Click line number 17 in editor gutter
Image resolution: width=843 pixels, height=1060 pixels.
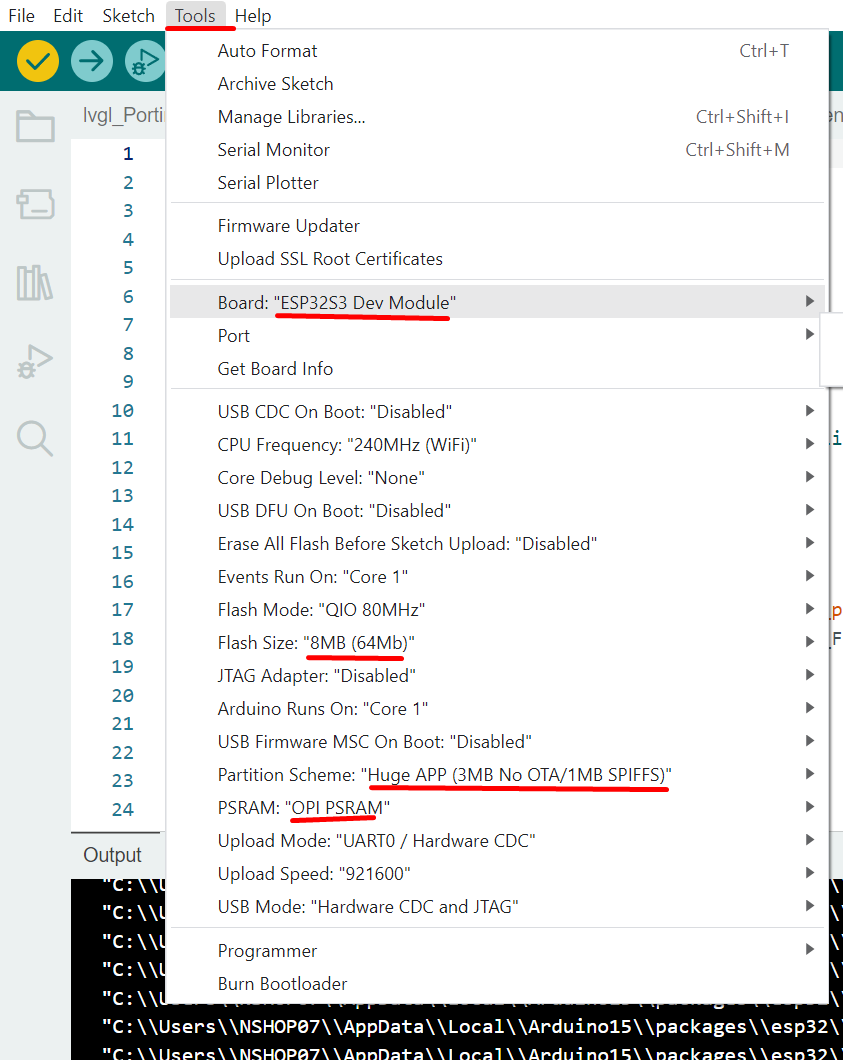coord(122,610)
